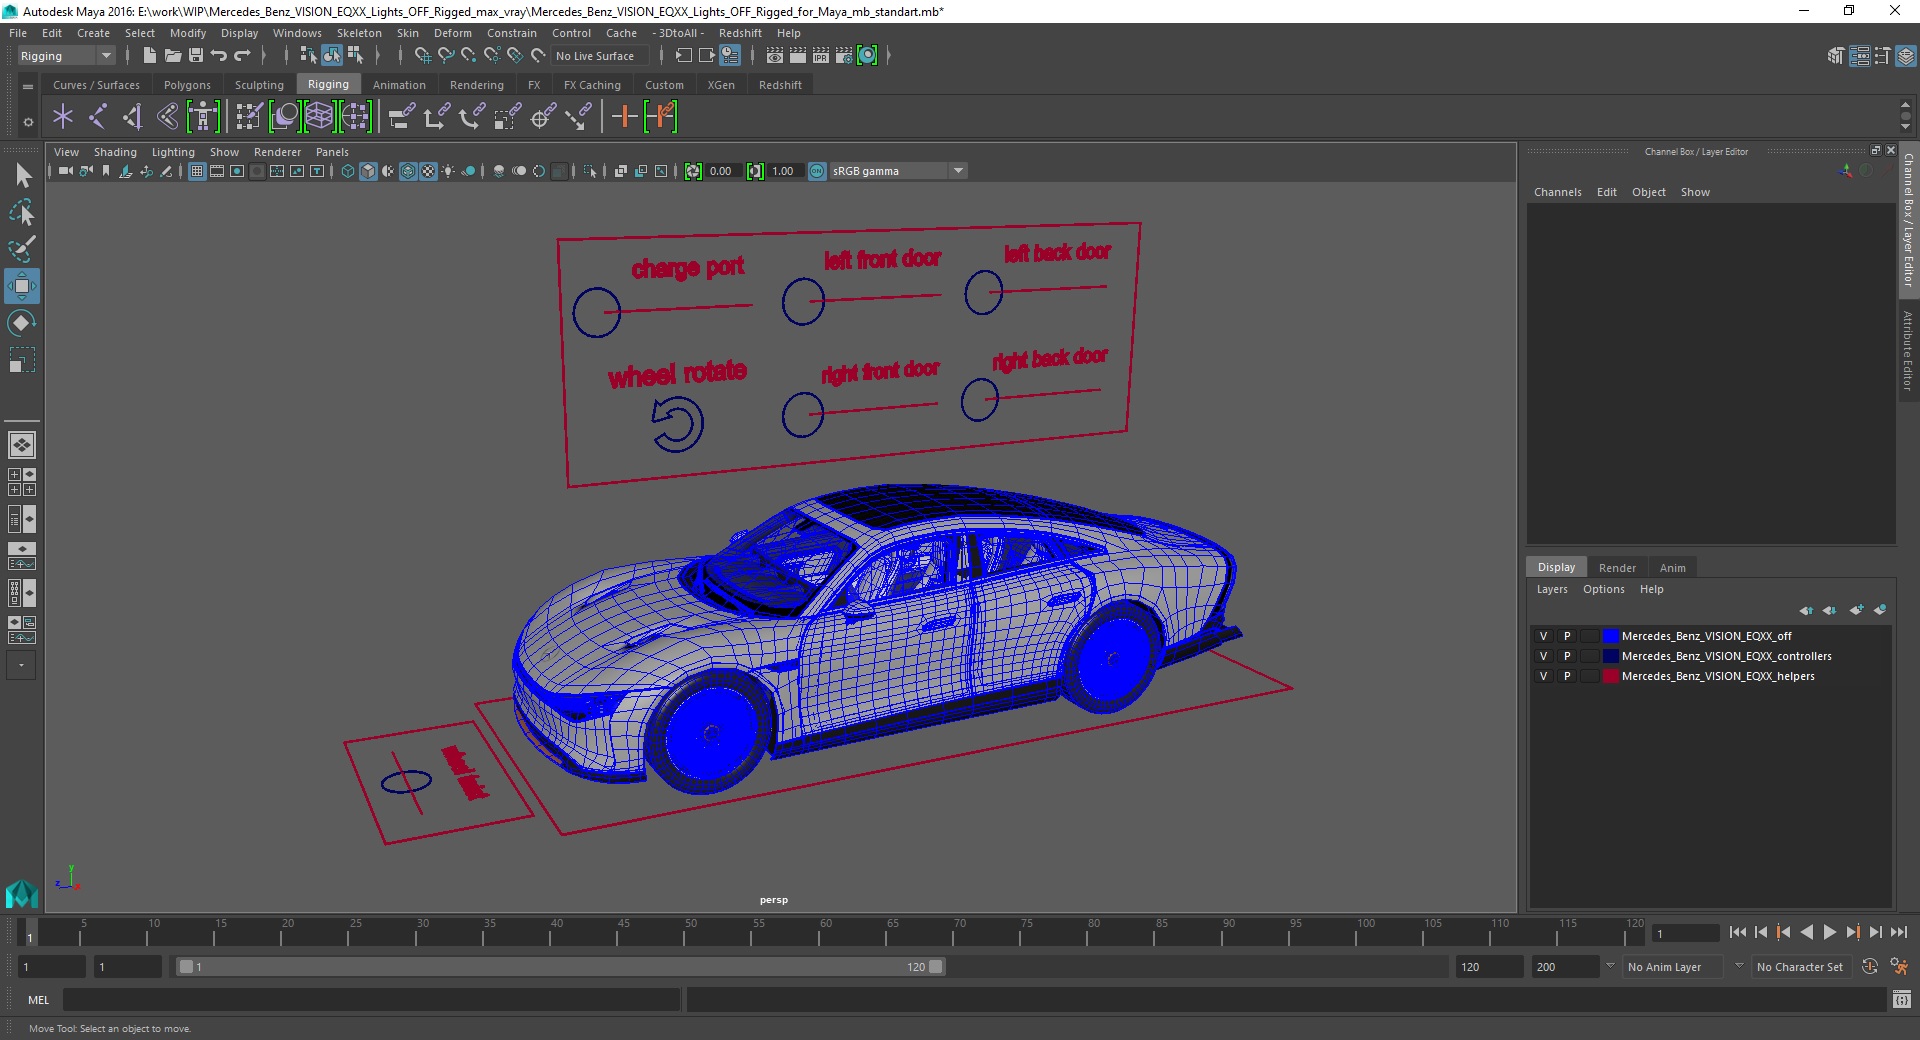Open Options menu in Layer Editor

coord(1603,589)
